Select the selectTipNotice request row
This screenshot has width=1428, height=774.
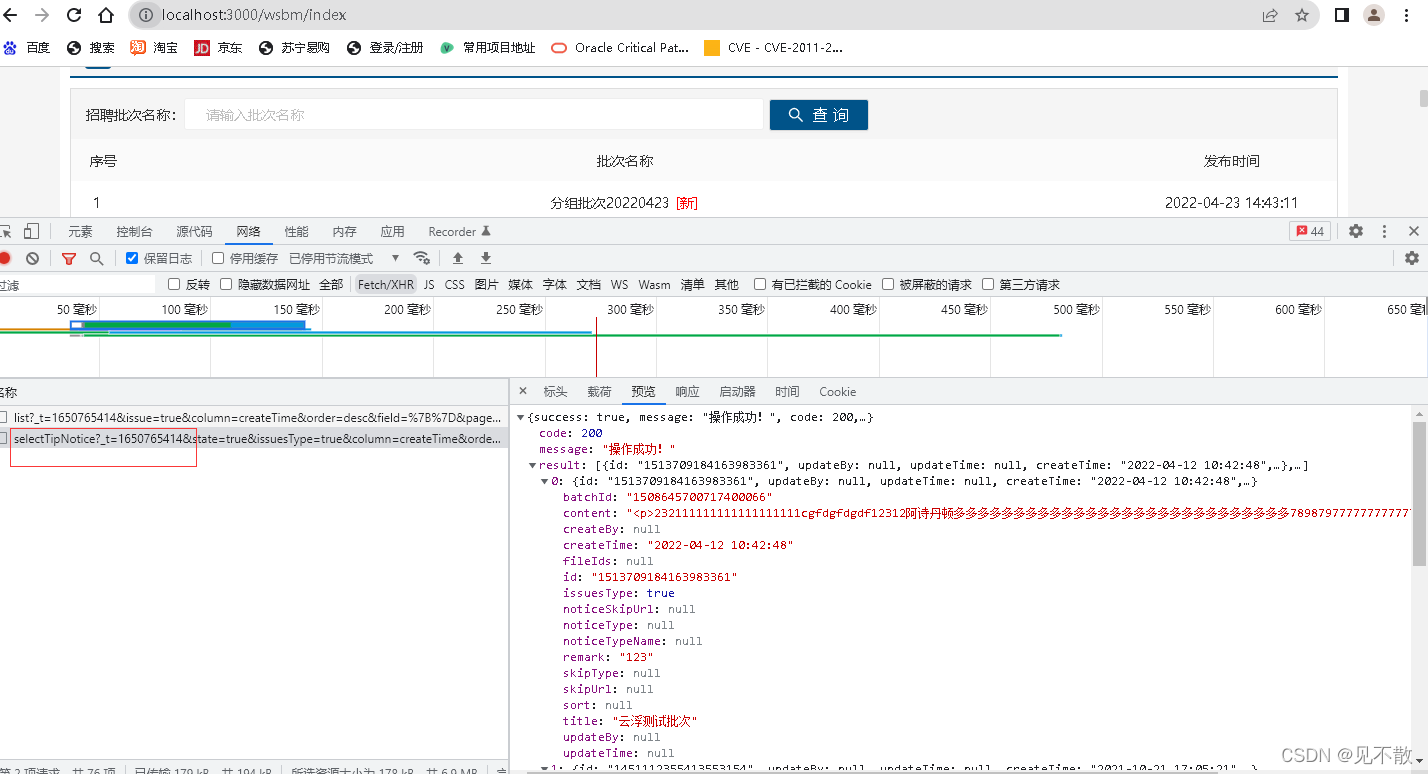(x=254, y=438)
